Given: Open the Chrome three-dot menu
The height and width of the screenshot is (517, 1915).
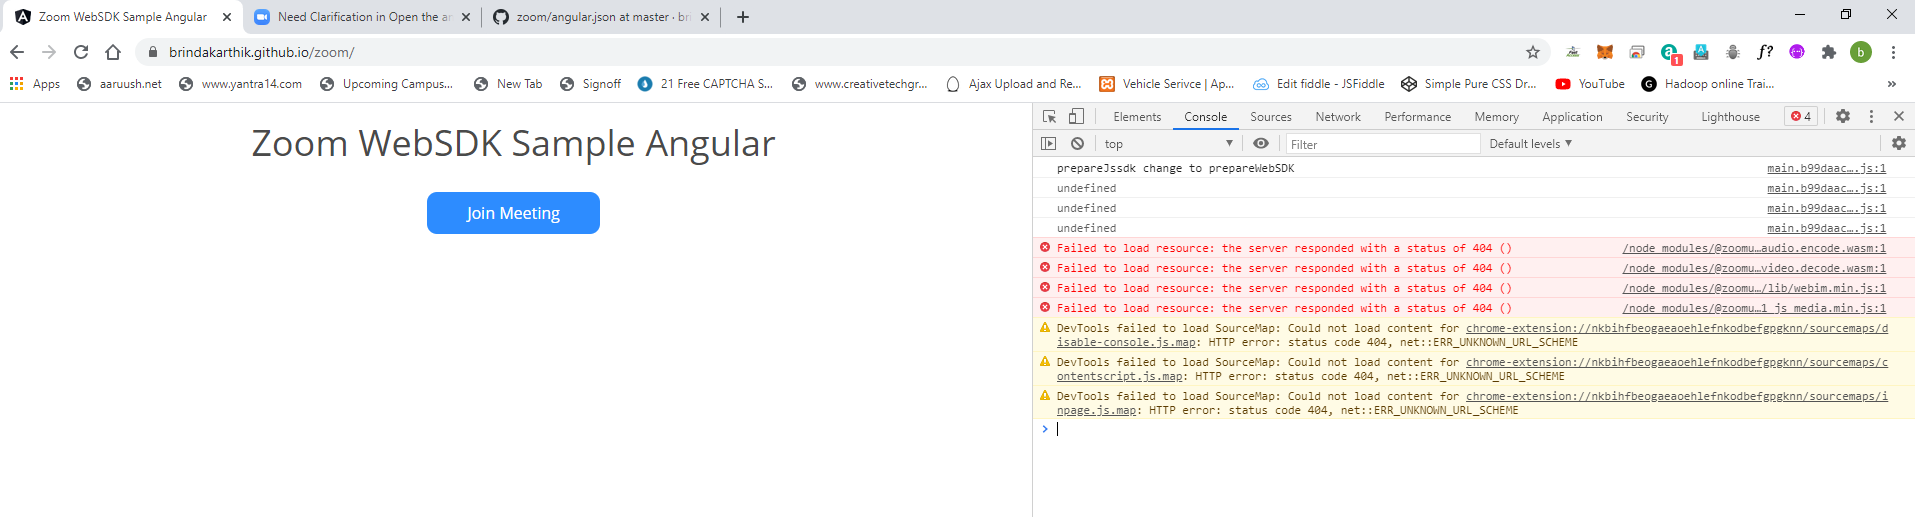Looking at the screenshot, I should pos(1893,52).
